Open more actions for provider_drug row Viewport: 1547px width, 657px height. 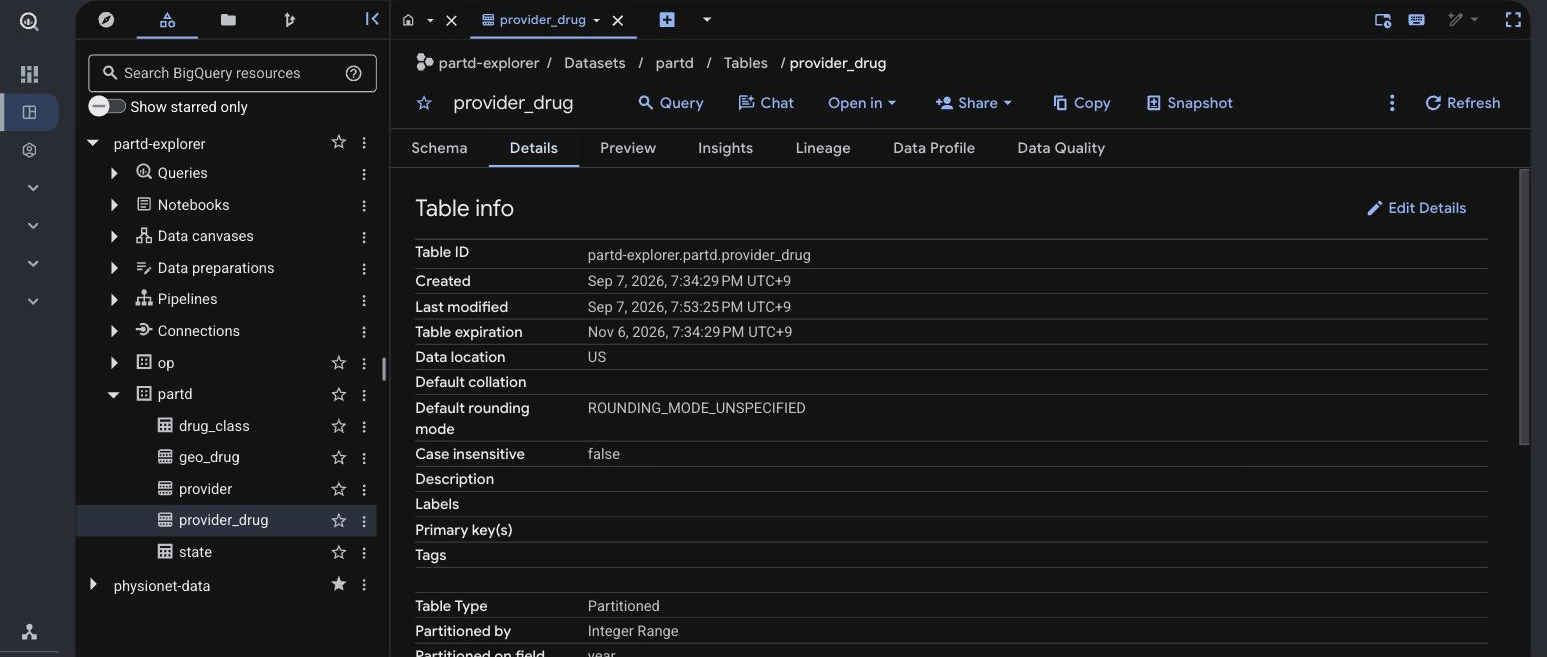[x=364, y=521]
